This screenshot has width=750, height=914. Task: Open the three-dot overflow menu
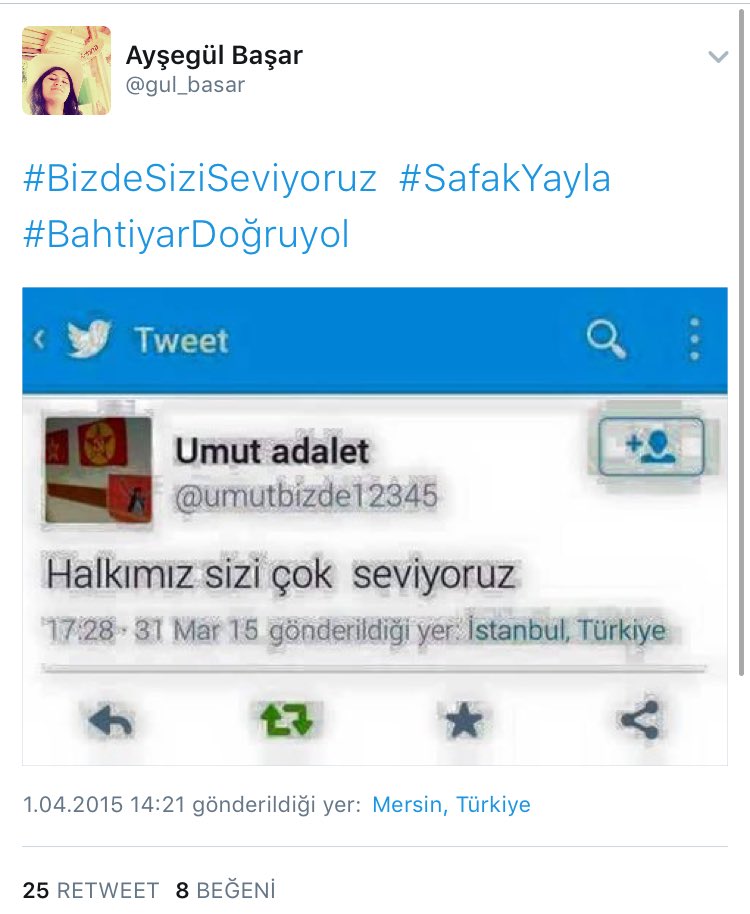tap(694, 339)
